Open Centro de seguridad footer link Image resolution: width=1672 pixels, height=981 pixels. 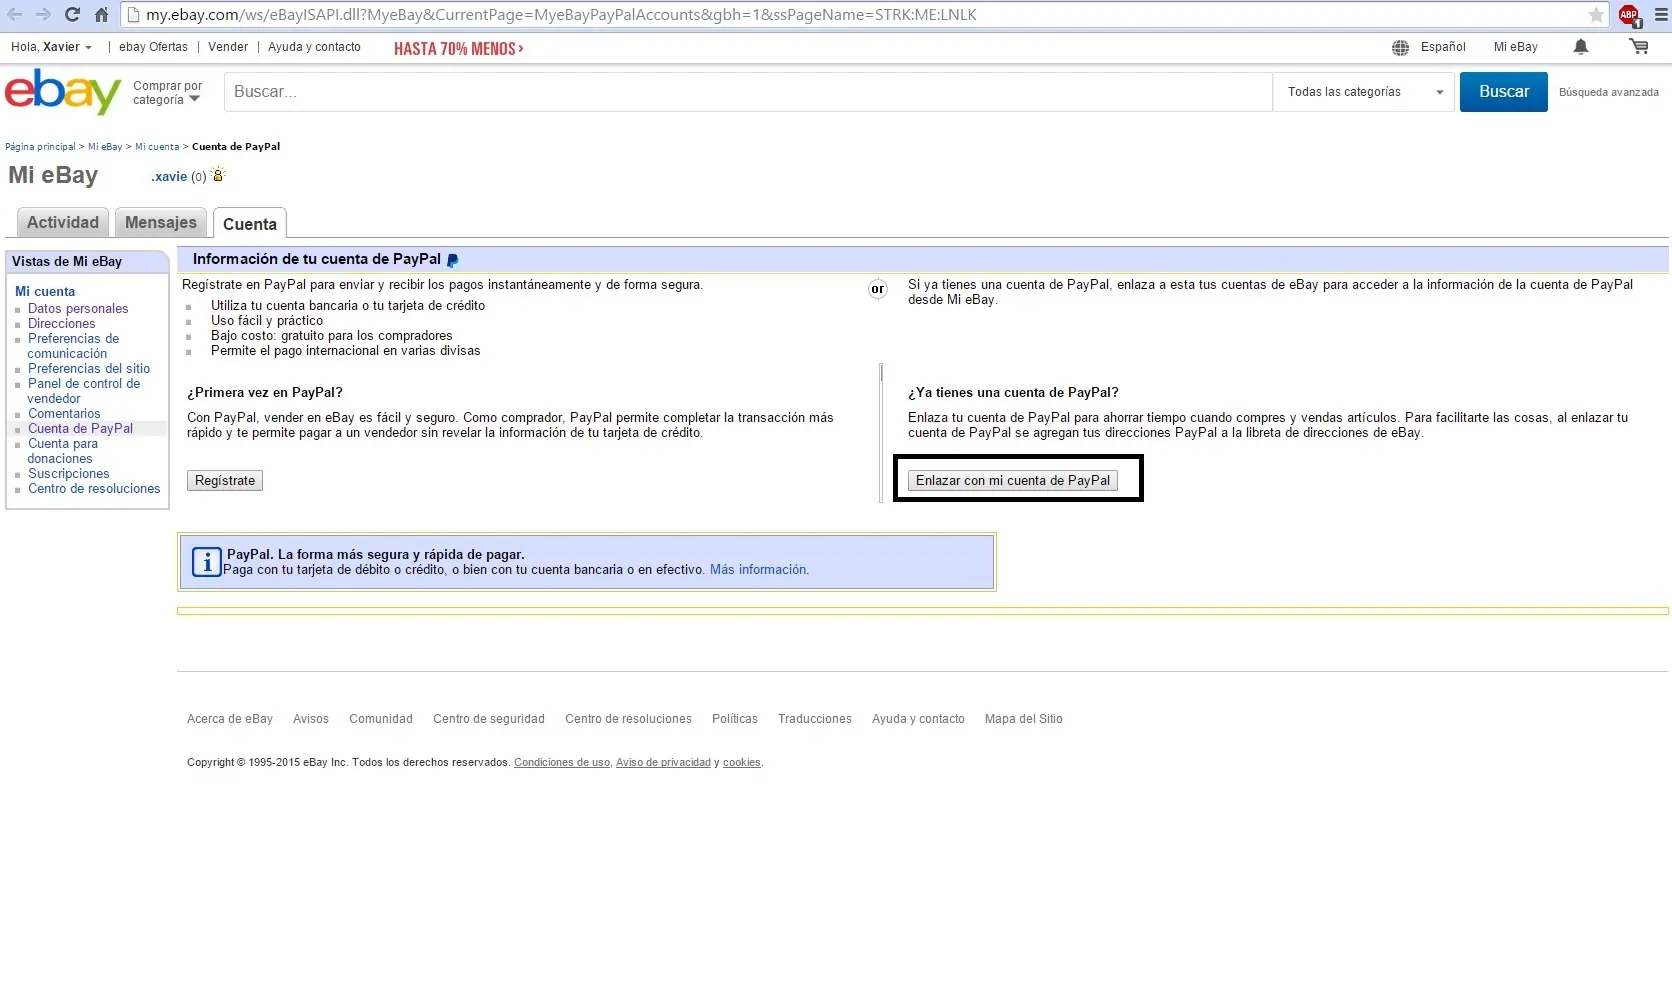489,719
